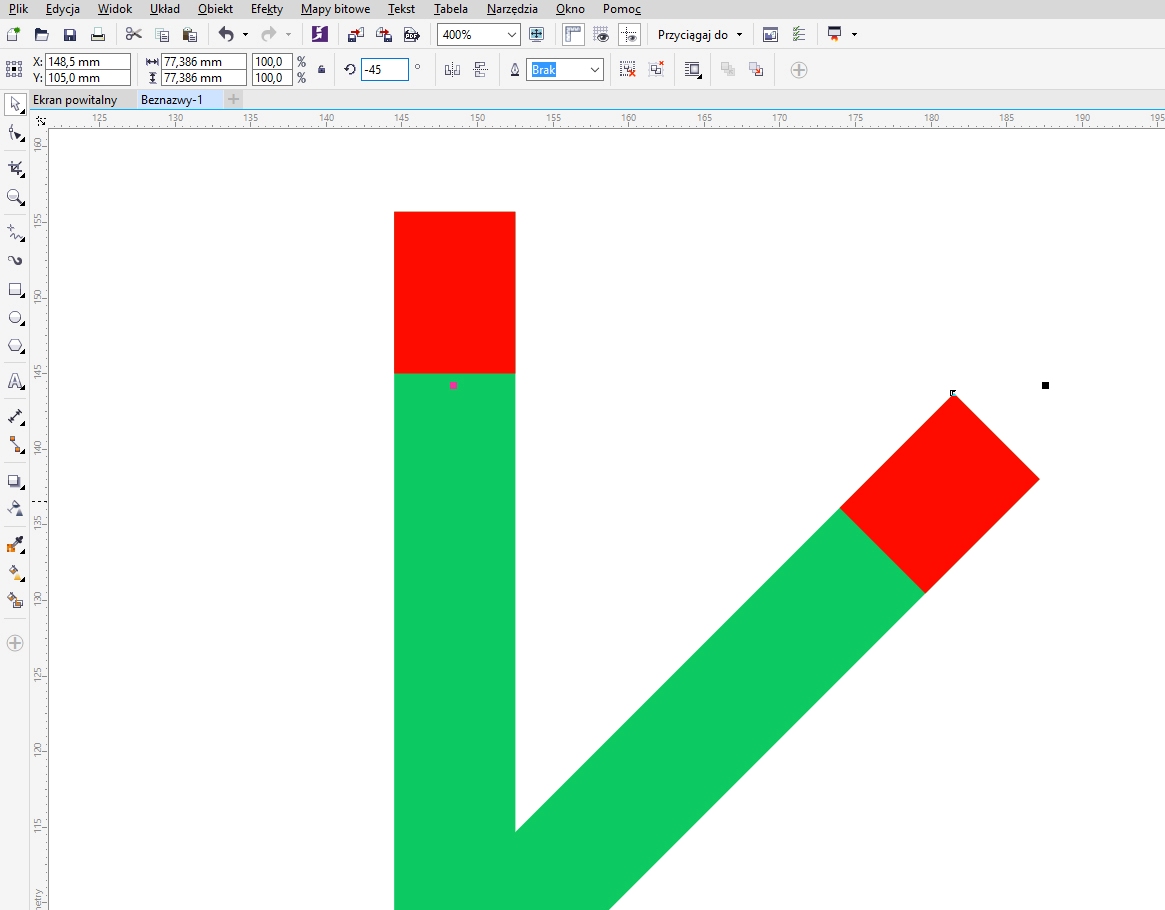Pick the Ellipse tool
This screenshot has width=1165, height=910.
tap(15, 318)
